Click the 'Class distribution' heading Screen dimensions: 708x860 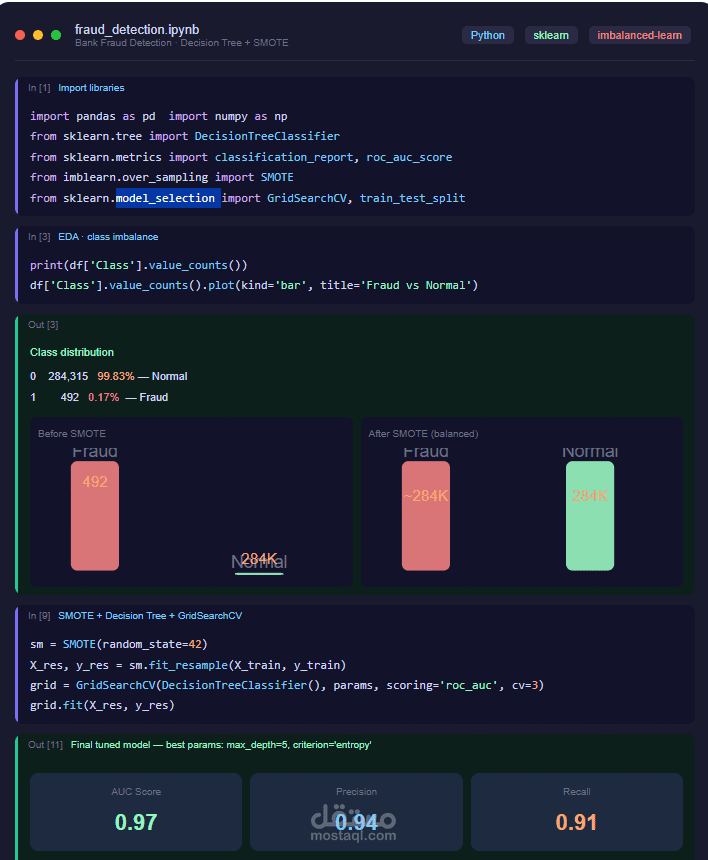click(x=72, y=352)
